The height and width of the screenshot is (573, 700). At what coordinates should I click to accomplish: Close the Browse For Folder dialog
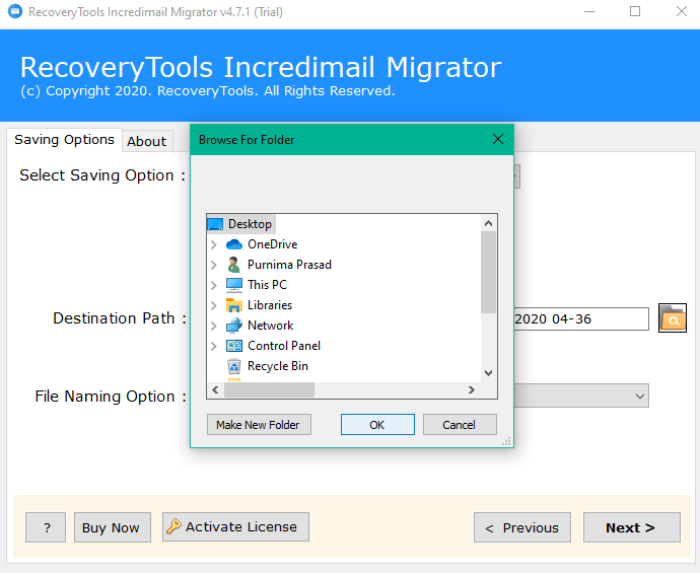click(498, 140)
